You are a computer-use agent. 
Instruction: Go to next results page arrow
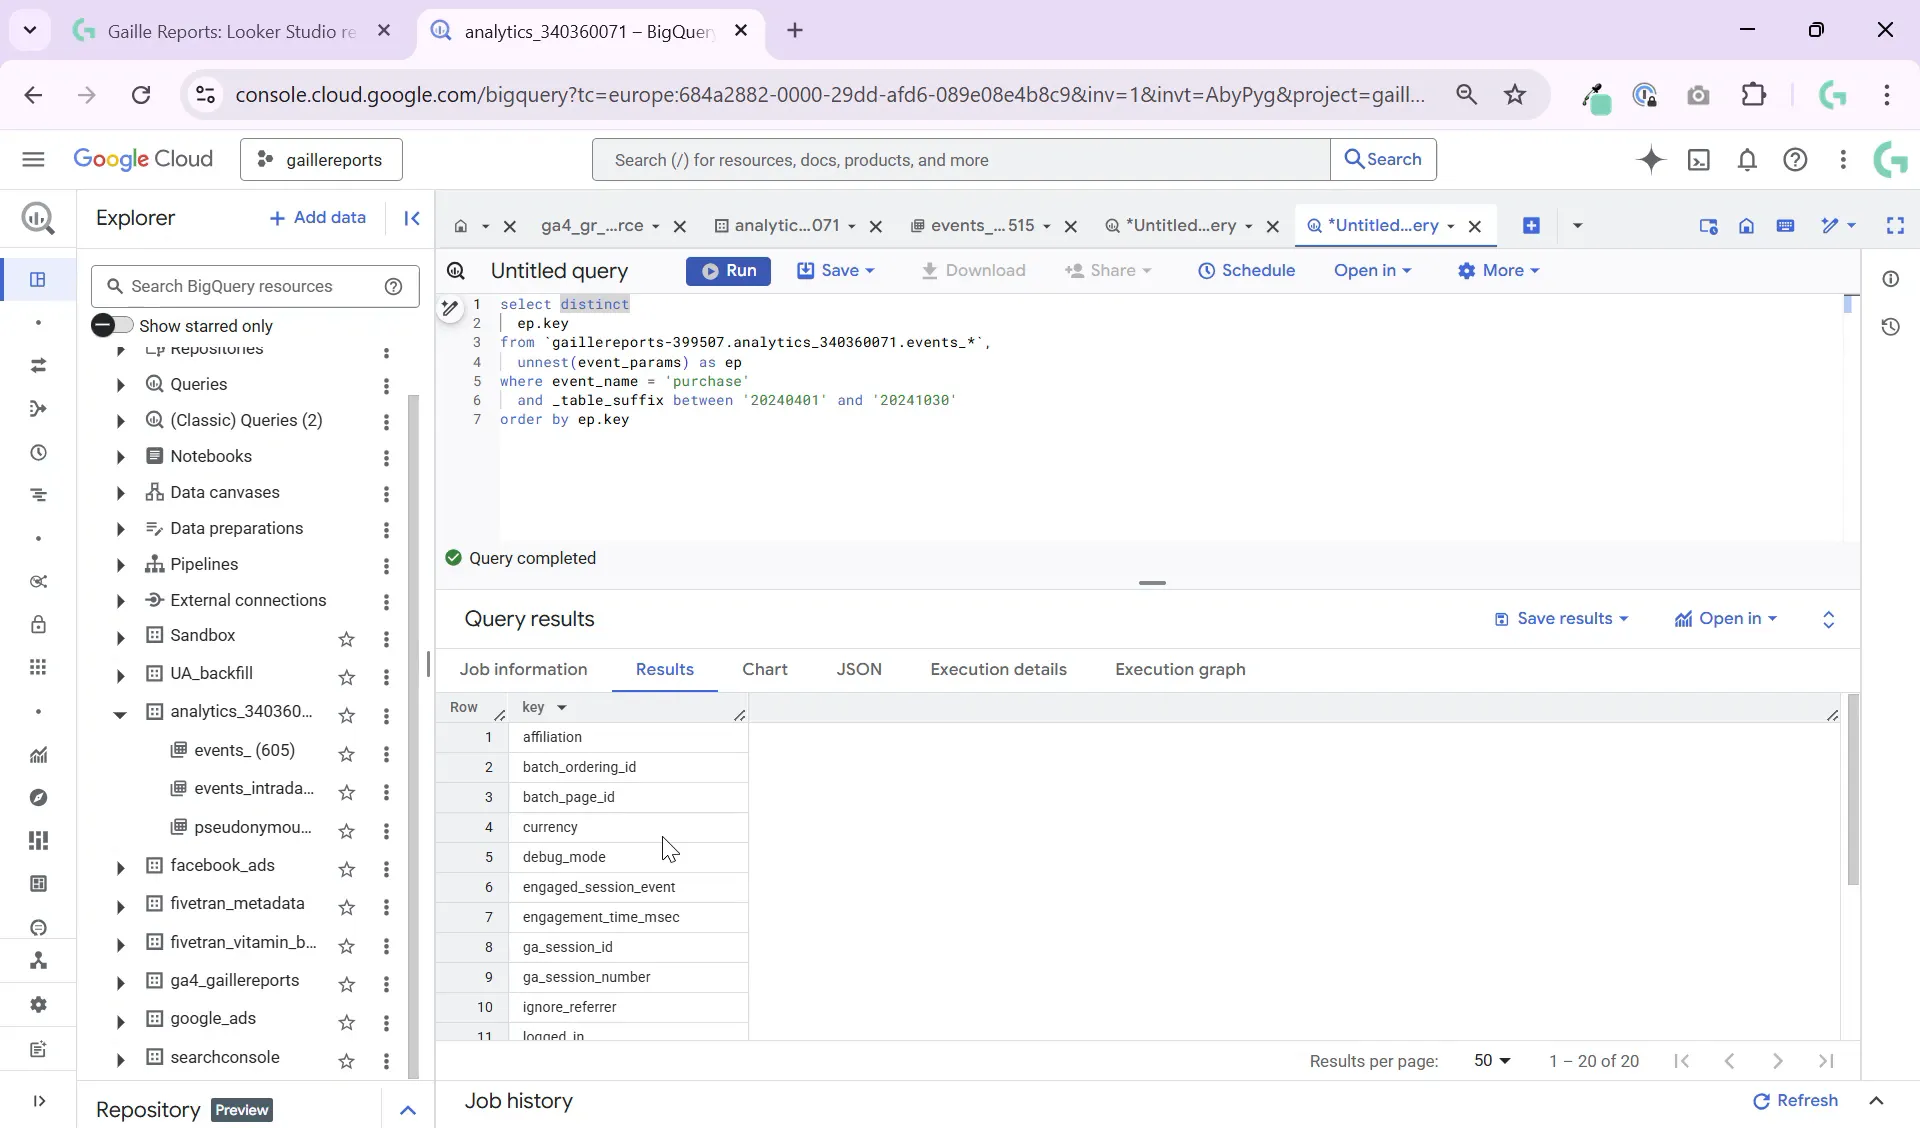(x=1777, y=1061)
